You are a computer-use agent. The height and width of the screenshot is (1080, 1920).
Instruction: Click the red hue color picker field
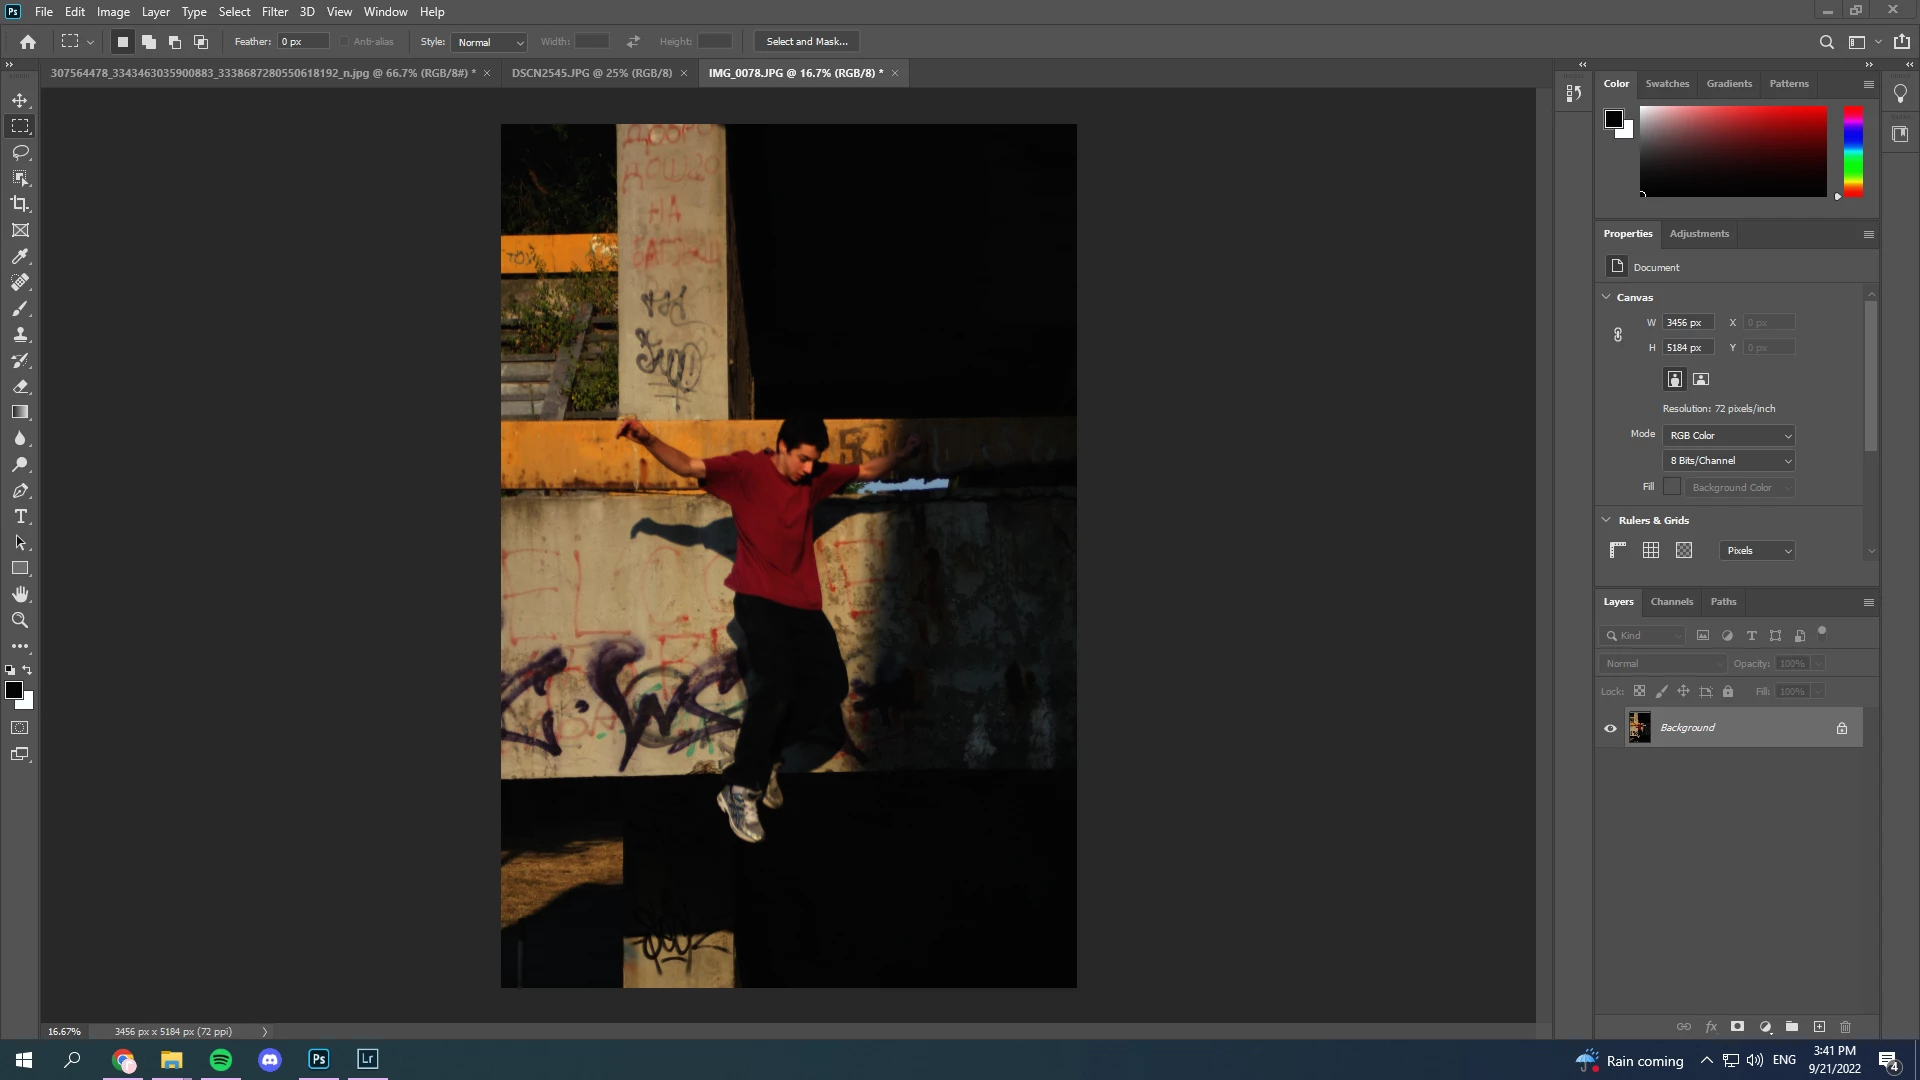tap(1733, 151)
